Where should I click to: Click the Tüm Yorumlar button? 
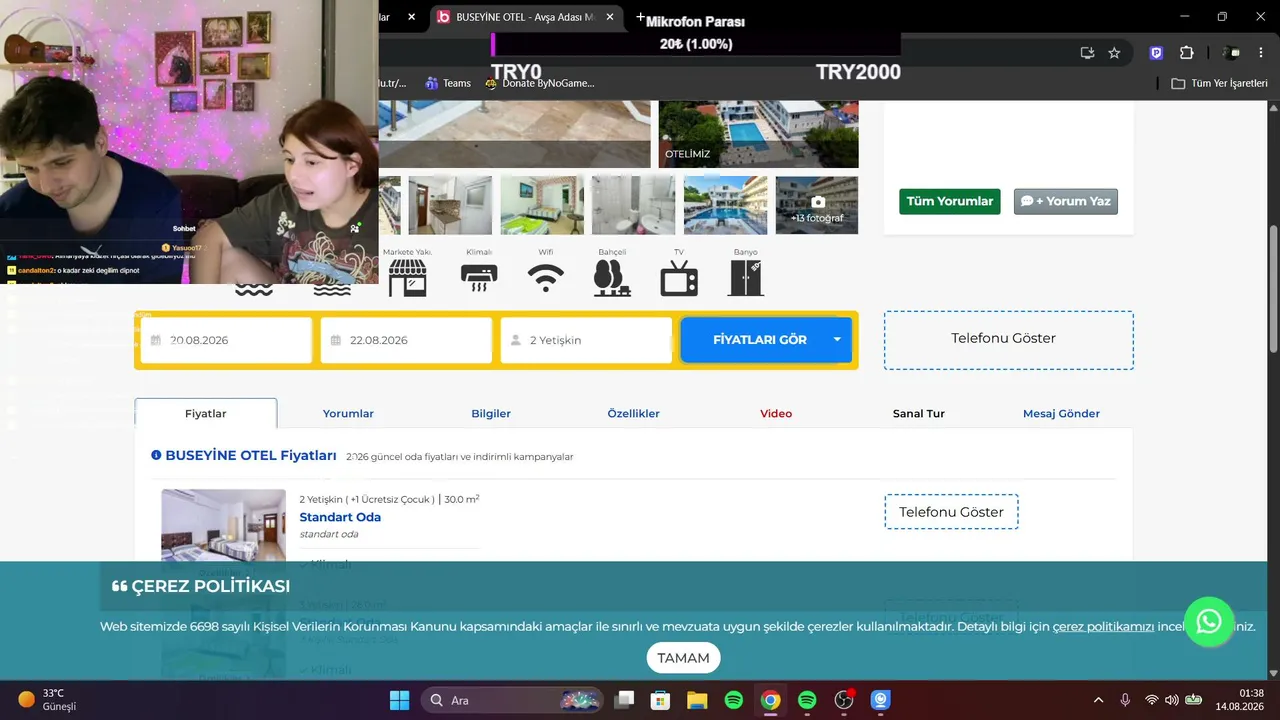[x=950, y=201]
